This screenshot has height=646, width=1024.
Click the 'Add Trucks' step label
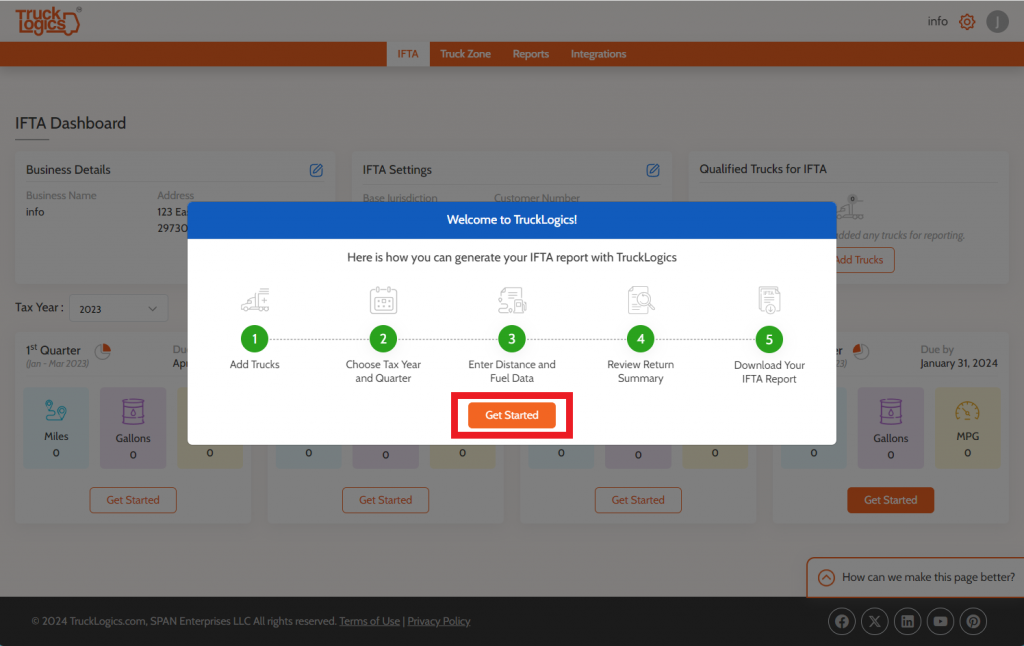255,364
